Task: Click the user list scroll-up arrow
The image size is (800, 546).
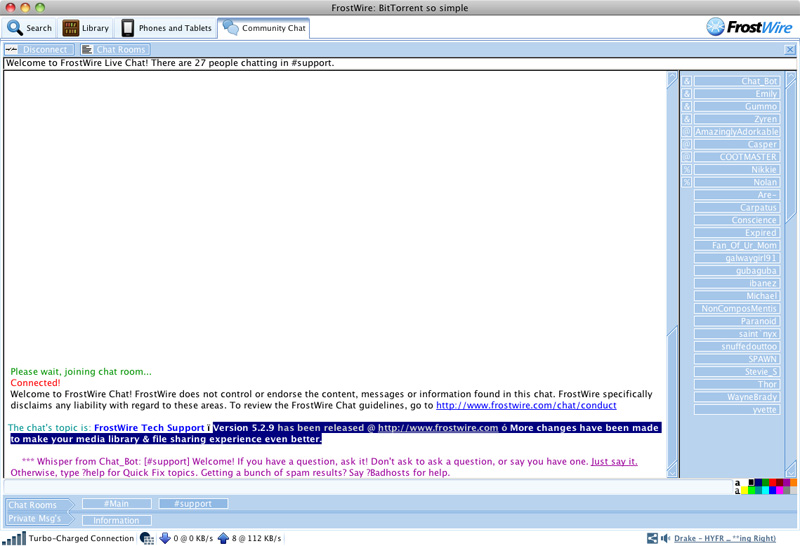Action: coord(791,79)
